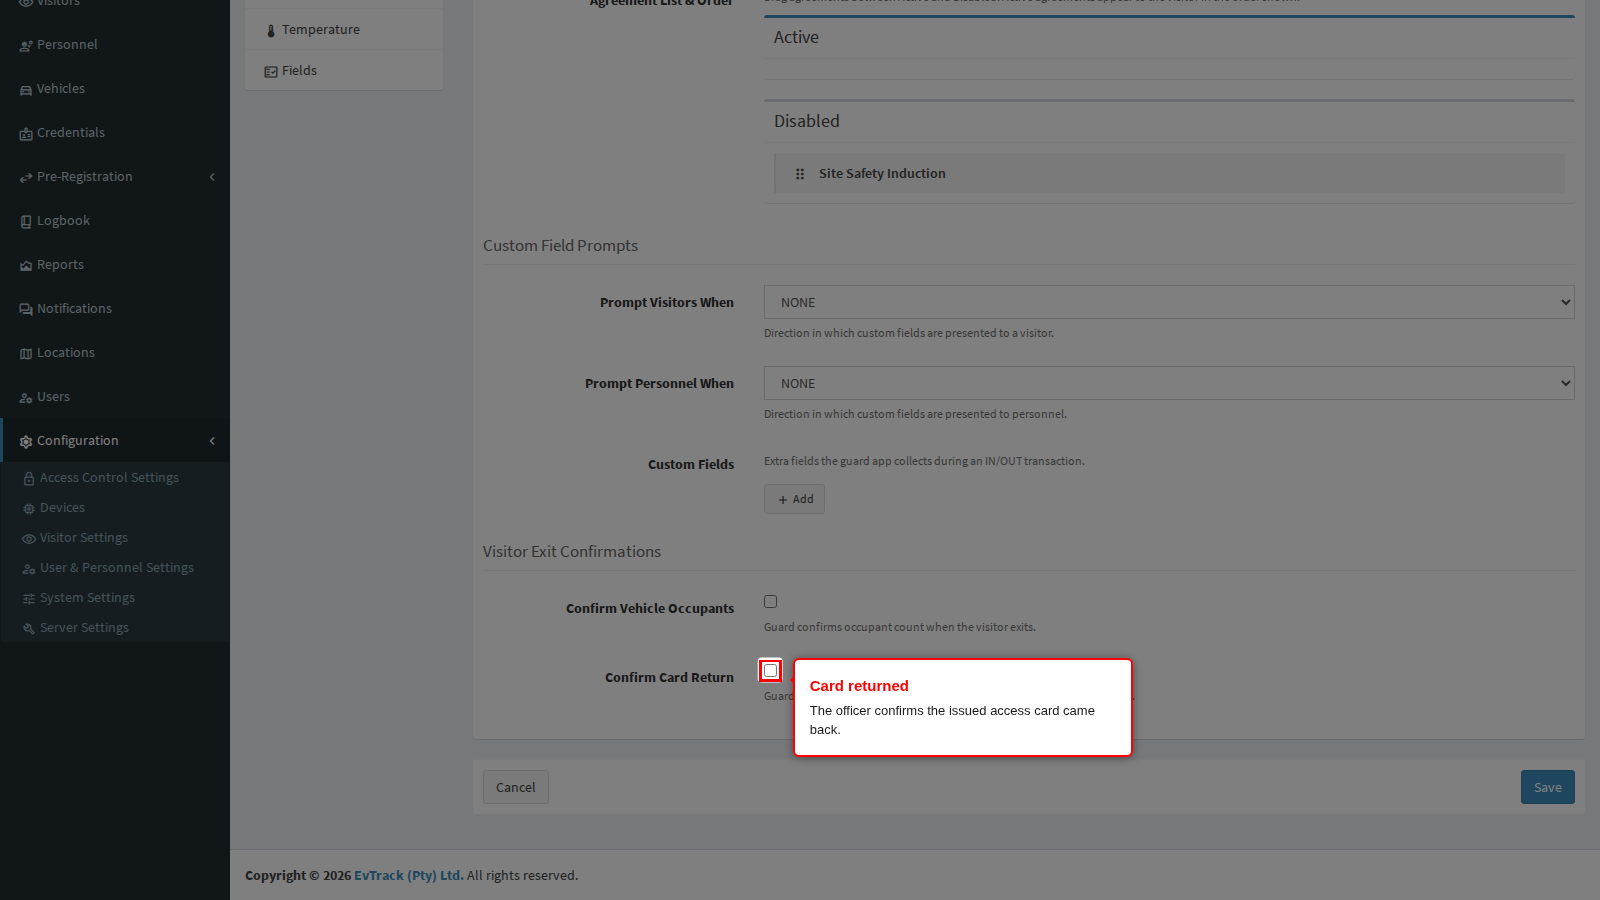Open the Personnel page
Image resolution: width=1600 pixels, height=900 pixels.
click(115, 45)
